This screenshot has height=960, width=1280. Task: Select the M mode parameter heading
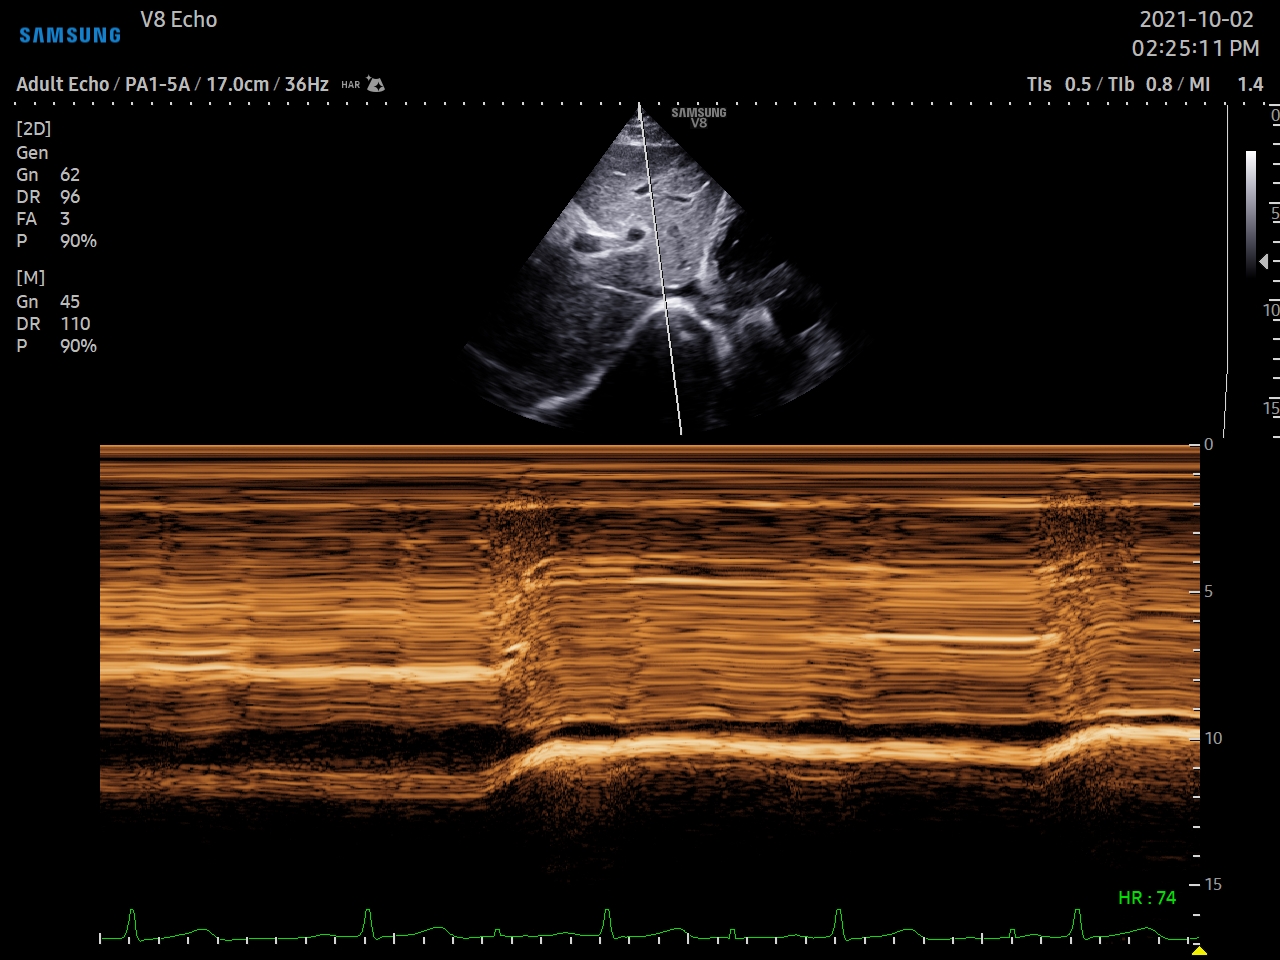(x=30, y=278)
